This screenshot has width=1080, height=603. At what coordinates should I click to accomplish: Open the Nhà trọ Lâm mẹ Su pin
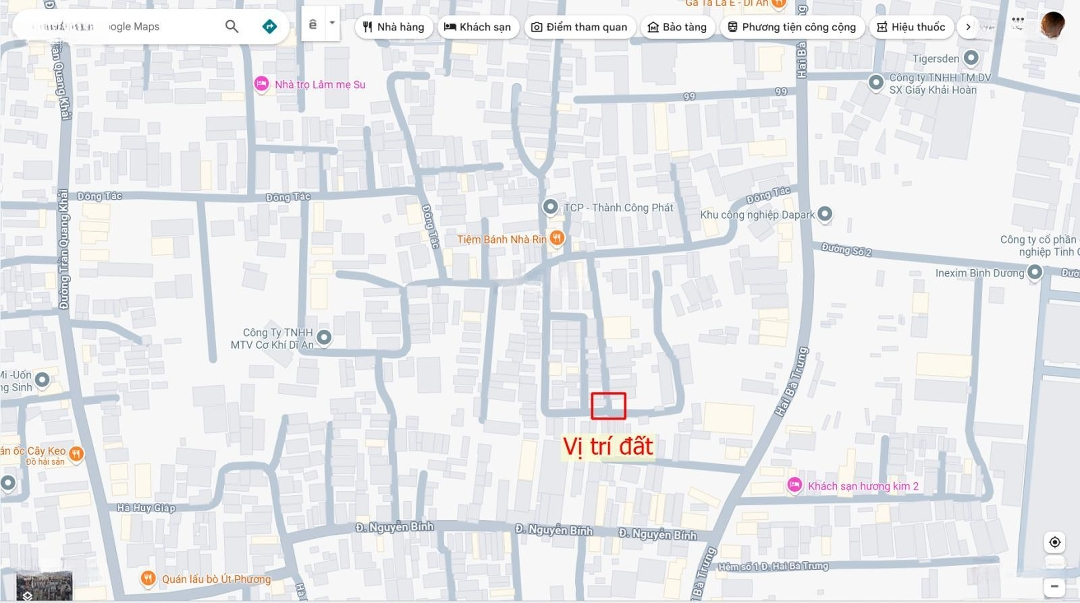click(262, 84)
